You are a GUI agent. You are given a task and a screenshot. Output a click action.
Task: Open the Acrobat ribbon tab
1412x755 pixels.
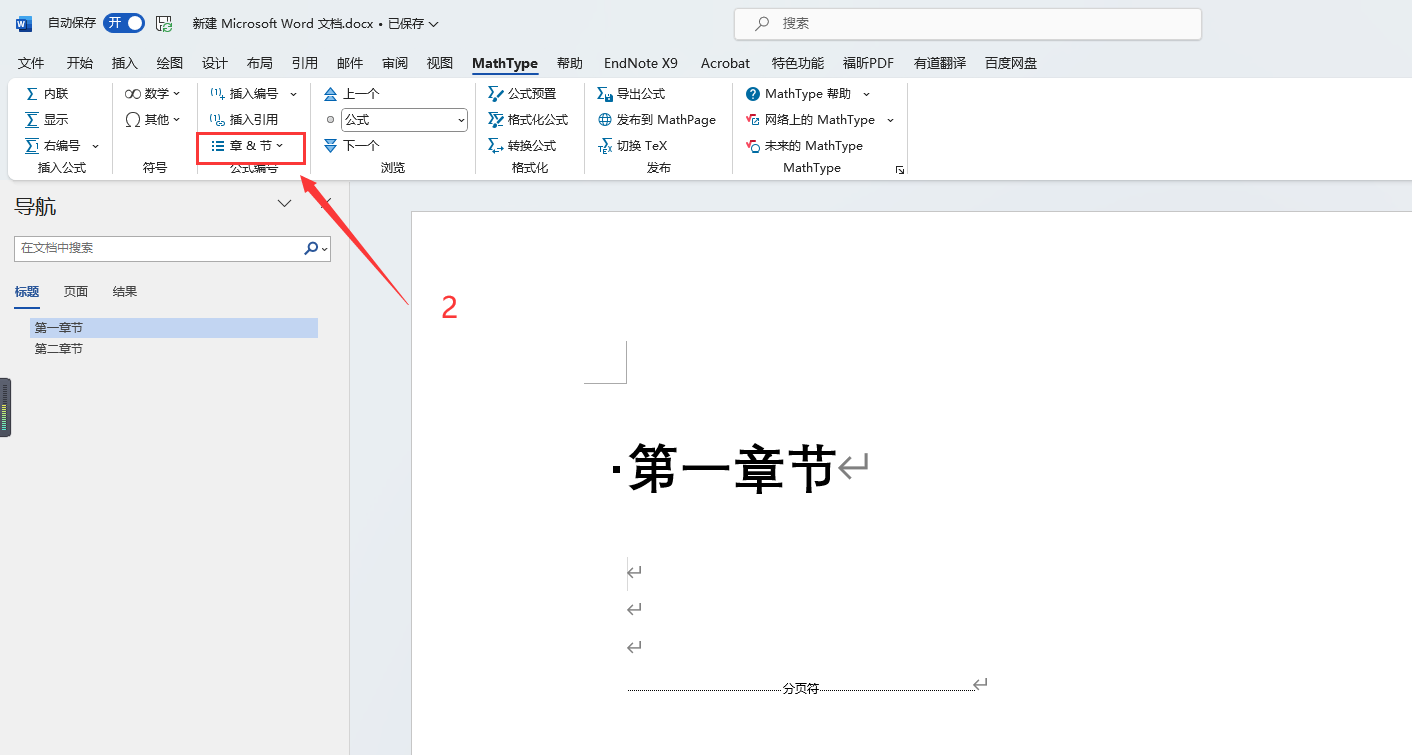coord(725,63)
